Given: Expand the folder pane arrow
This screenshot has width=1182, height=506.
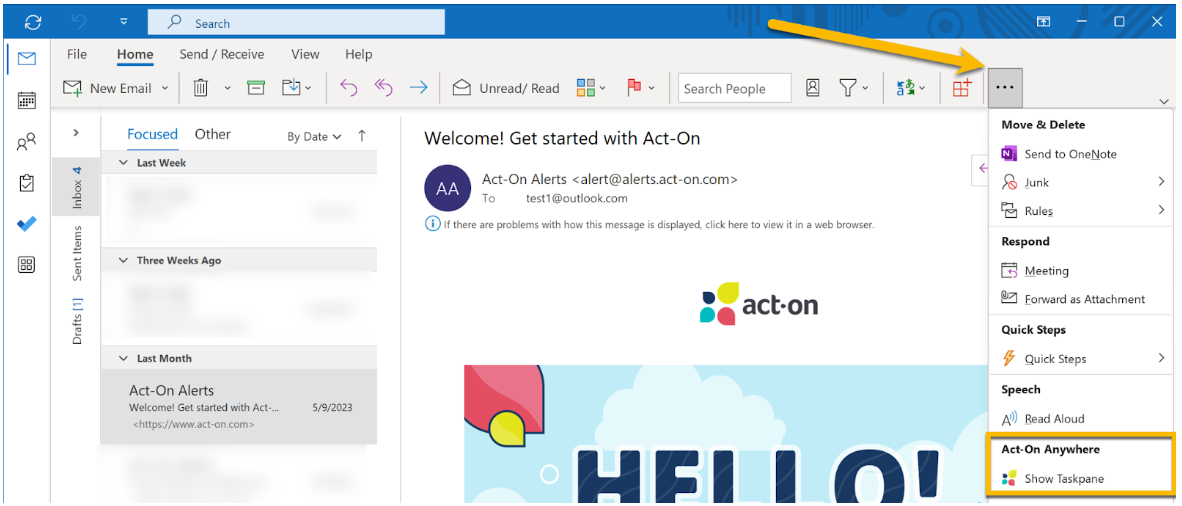Looking at the screenshot, I should click(x=75, y=133).
